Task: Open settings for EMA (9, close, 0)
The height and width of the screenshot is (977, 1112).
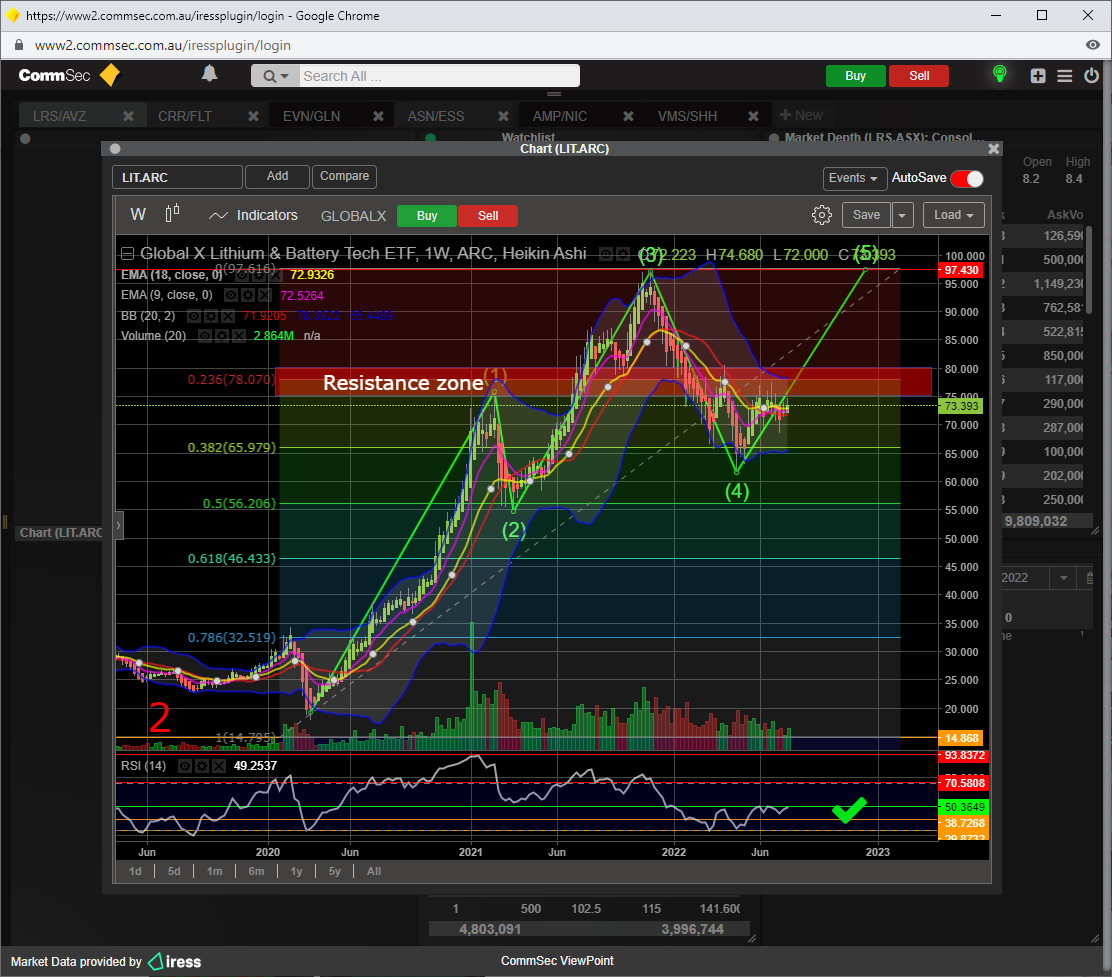Action: [x=248, y=295]
